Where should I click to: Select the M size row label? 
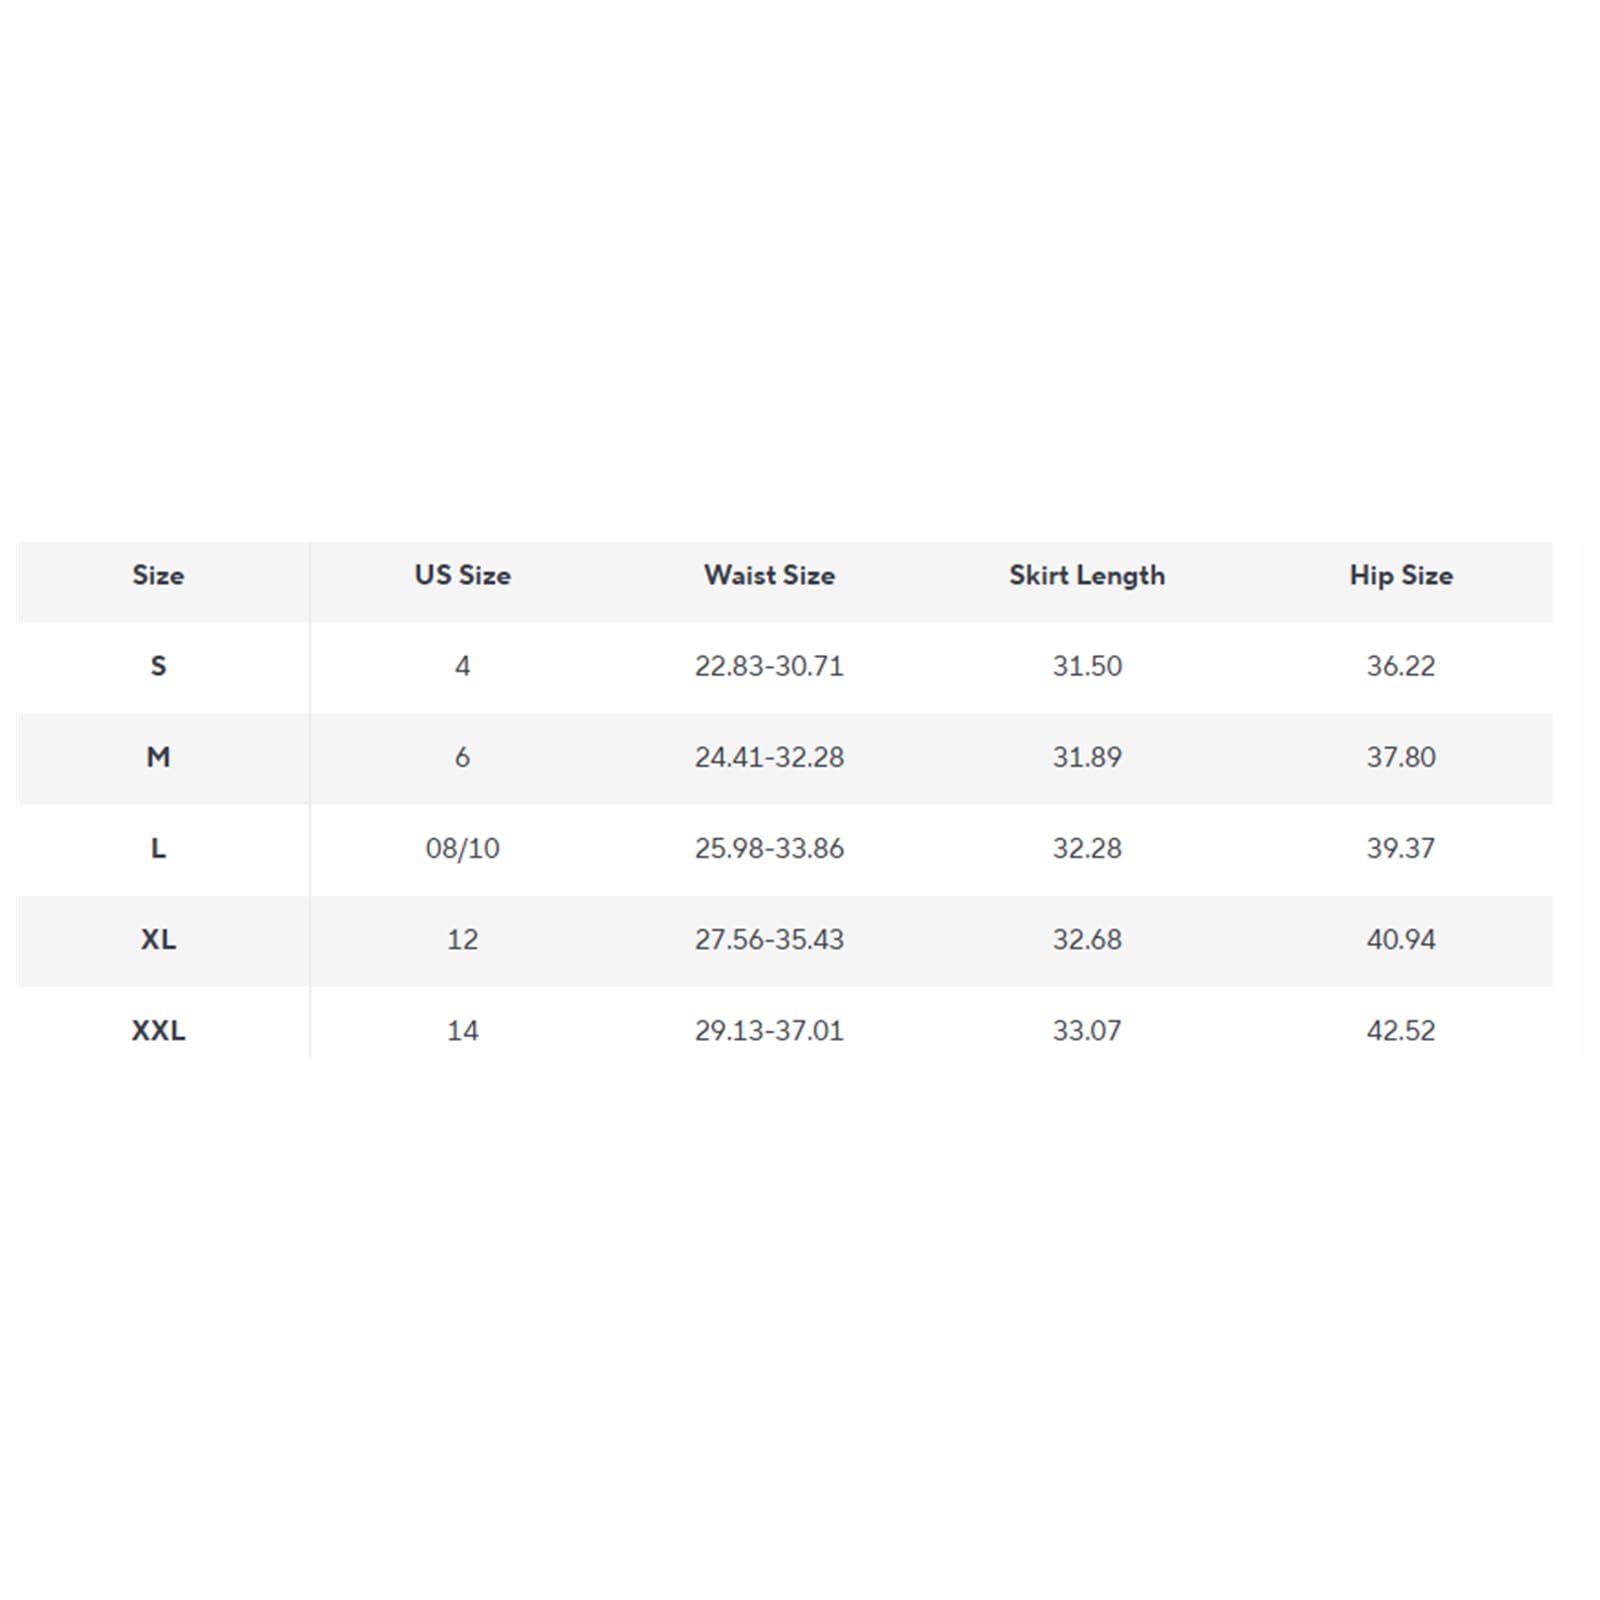(158, 757)
